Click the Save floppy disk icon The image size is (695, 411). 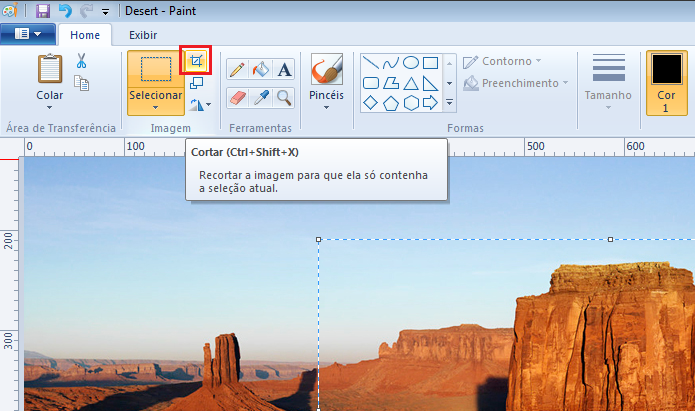(x=43, y=11)
